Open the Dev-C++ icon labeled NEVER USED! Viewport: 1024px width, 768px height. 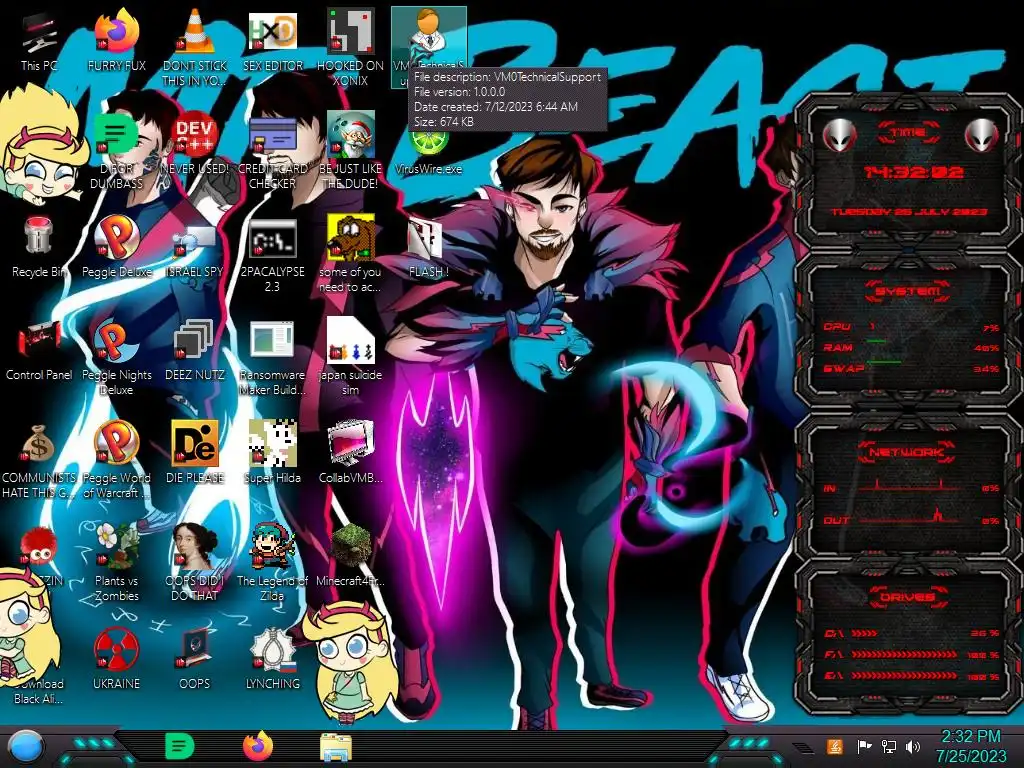(195, 144)
